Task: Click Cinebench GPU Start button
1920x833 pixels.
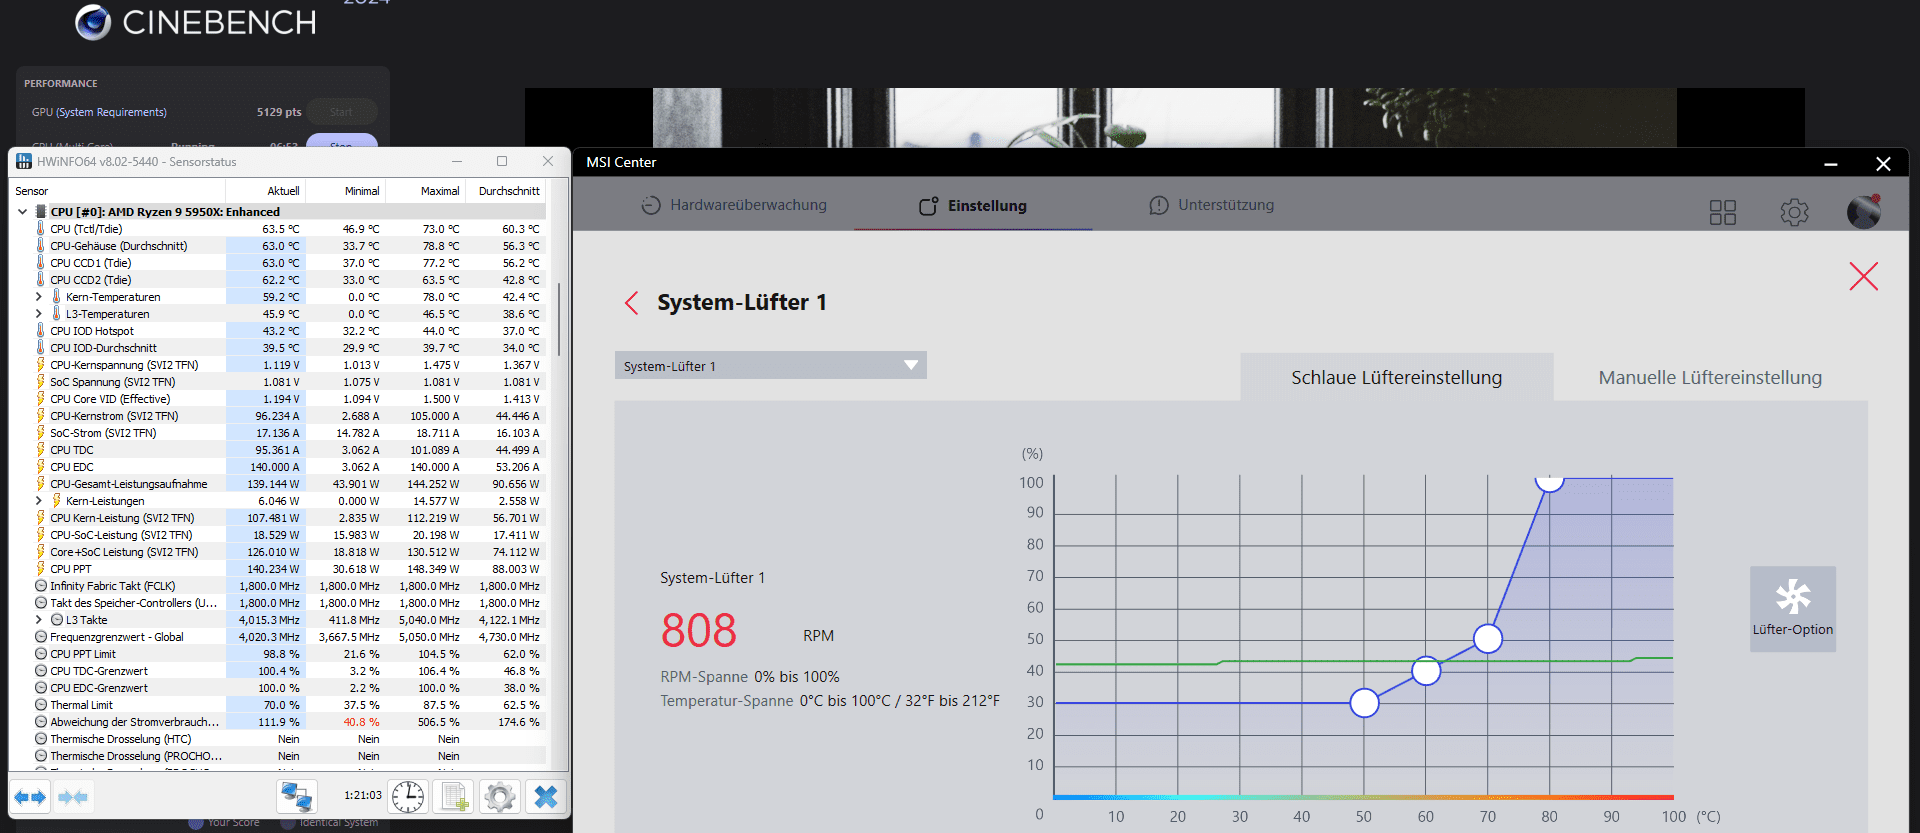Action: pyautogui.click(x=341, y=112)
